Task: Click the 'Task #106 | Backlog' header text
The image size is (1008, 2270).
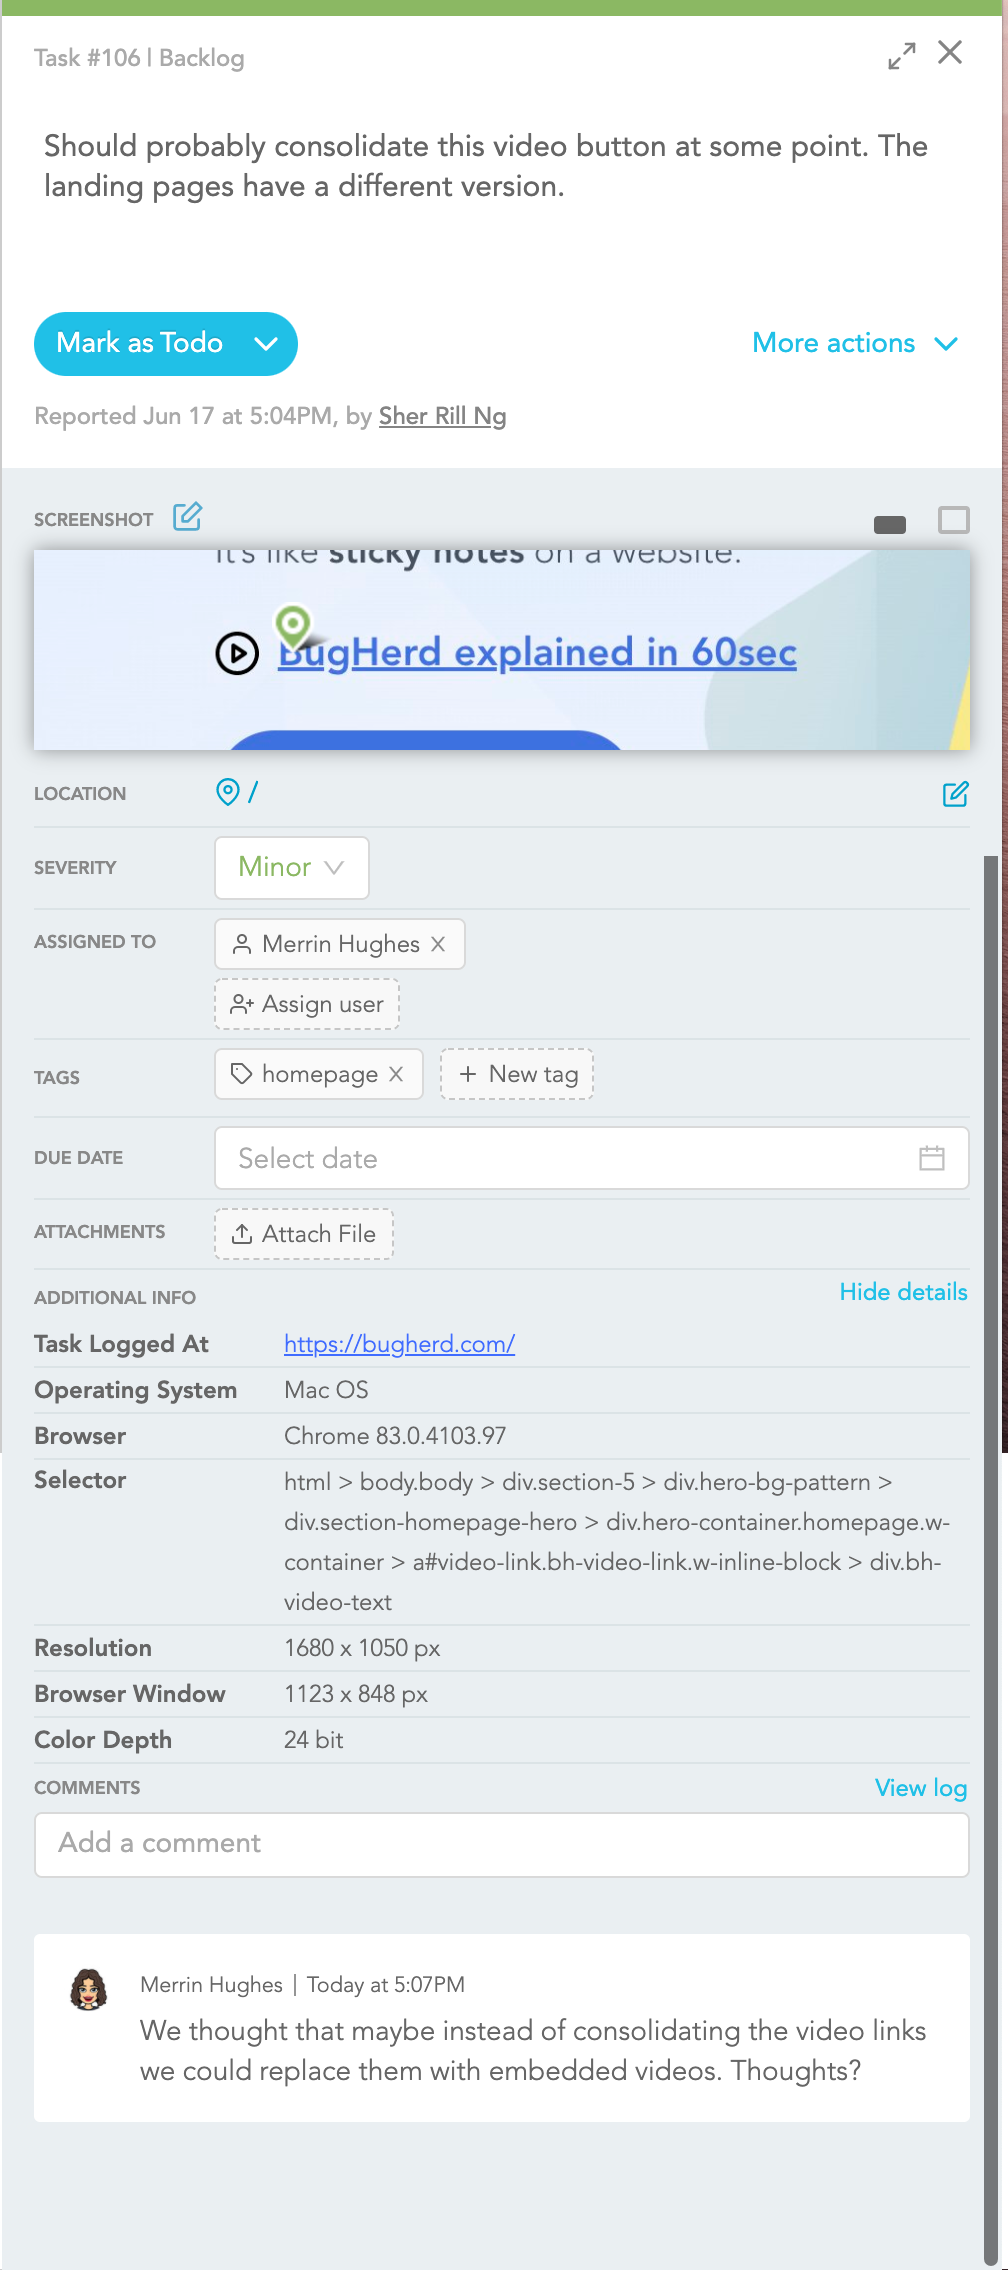Action: [x=139, y=58]
